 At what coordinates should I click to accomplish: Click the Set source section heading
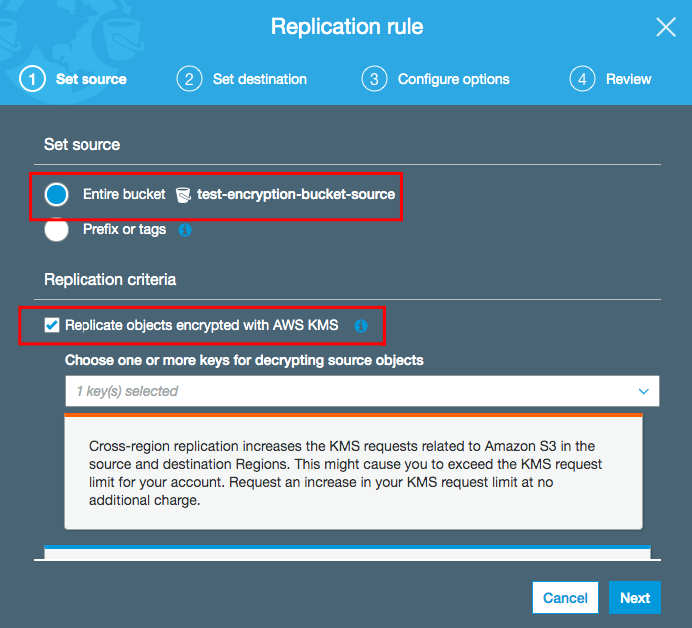[82, 144]
